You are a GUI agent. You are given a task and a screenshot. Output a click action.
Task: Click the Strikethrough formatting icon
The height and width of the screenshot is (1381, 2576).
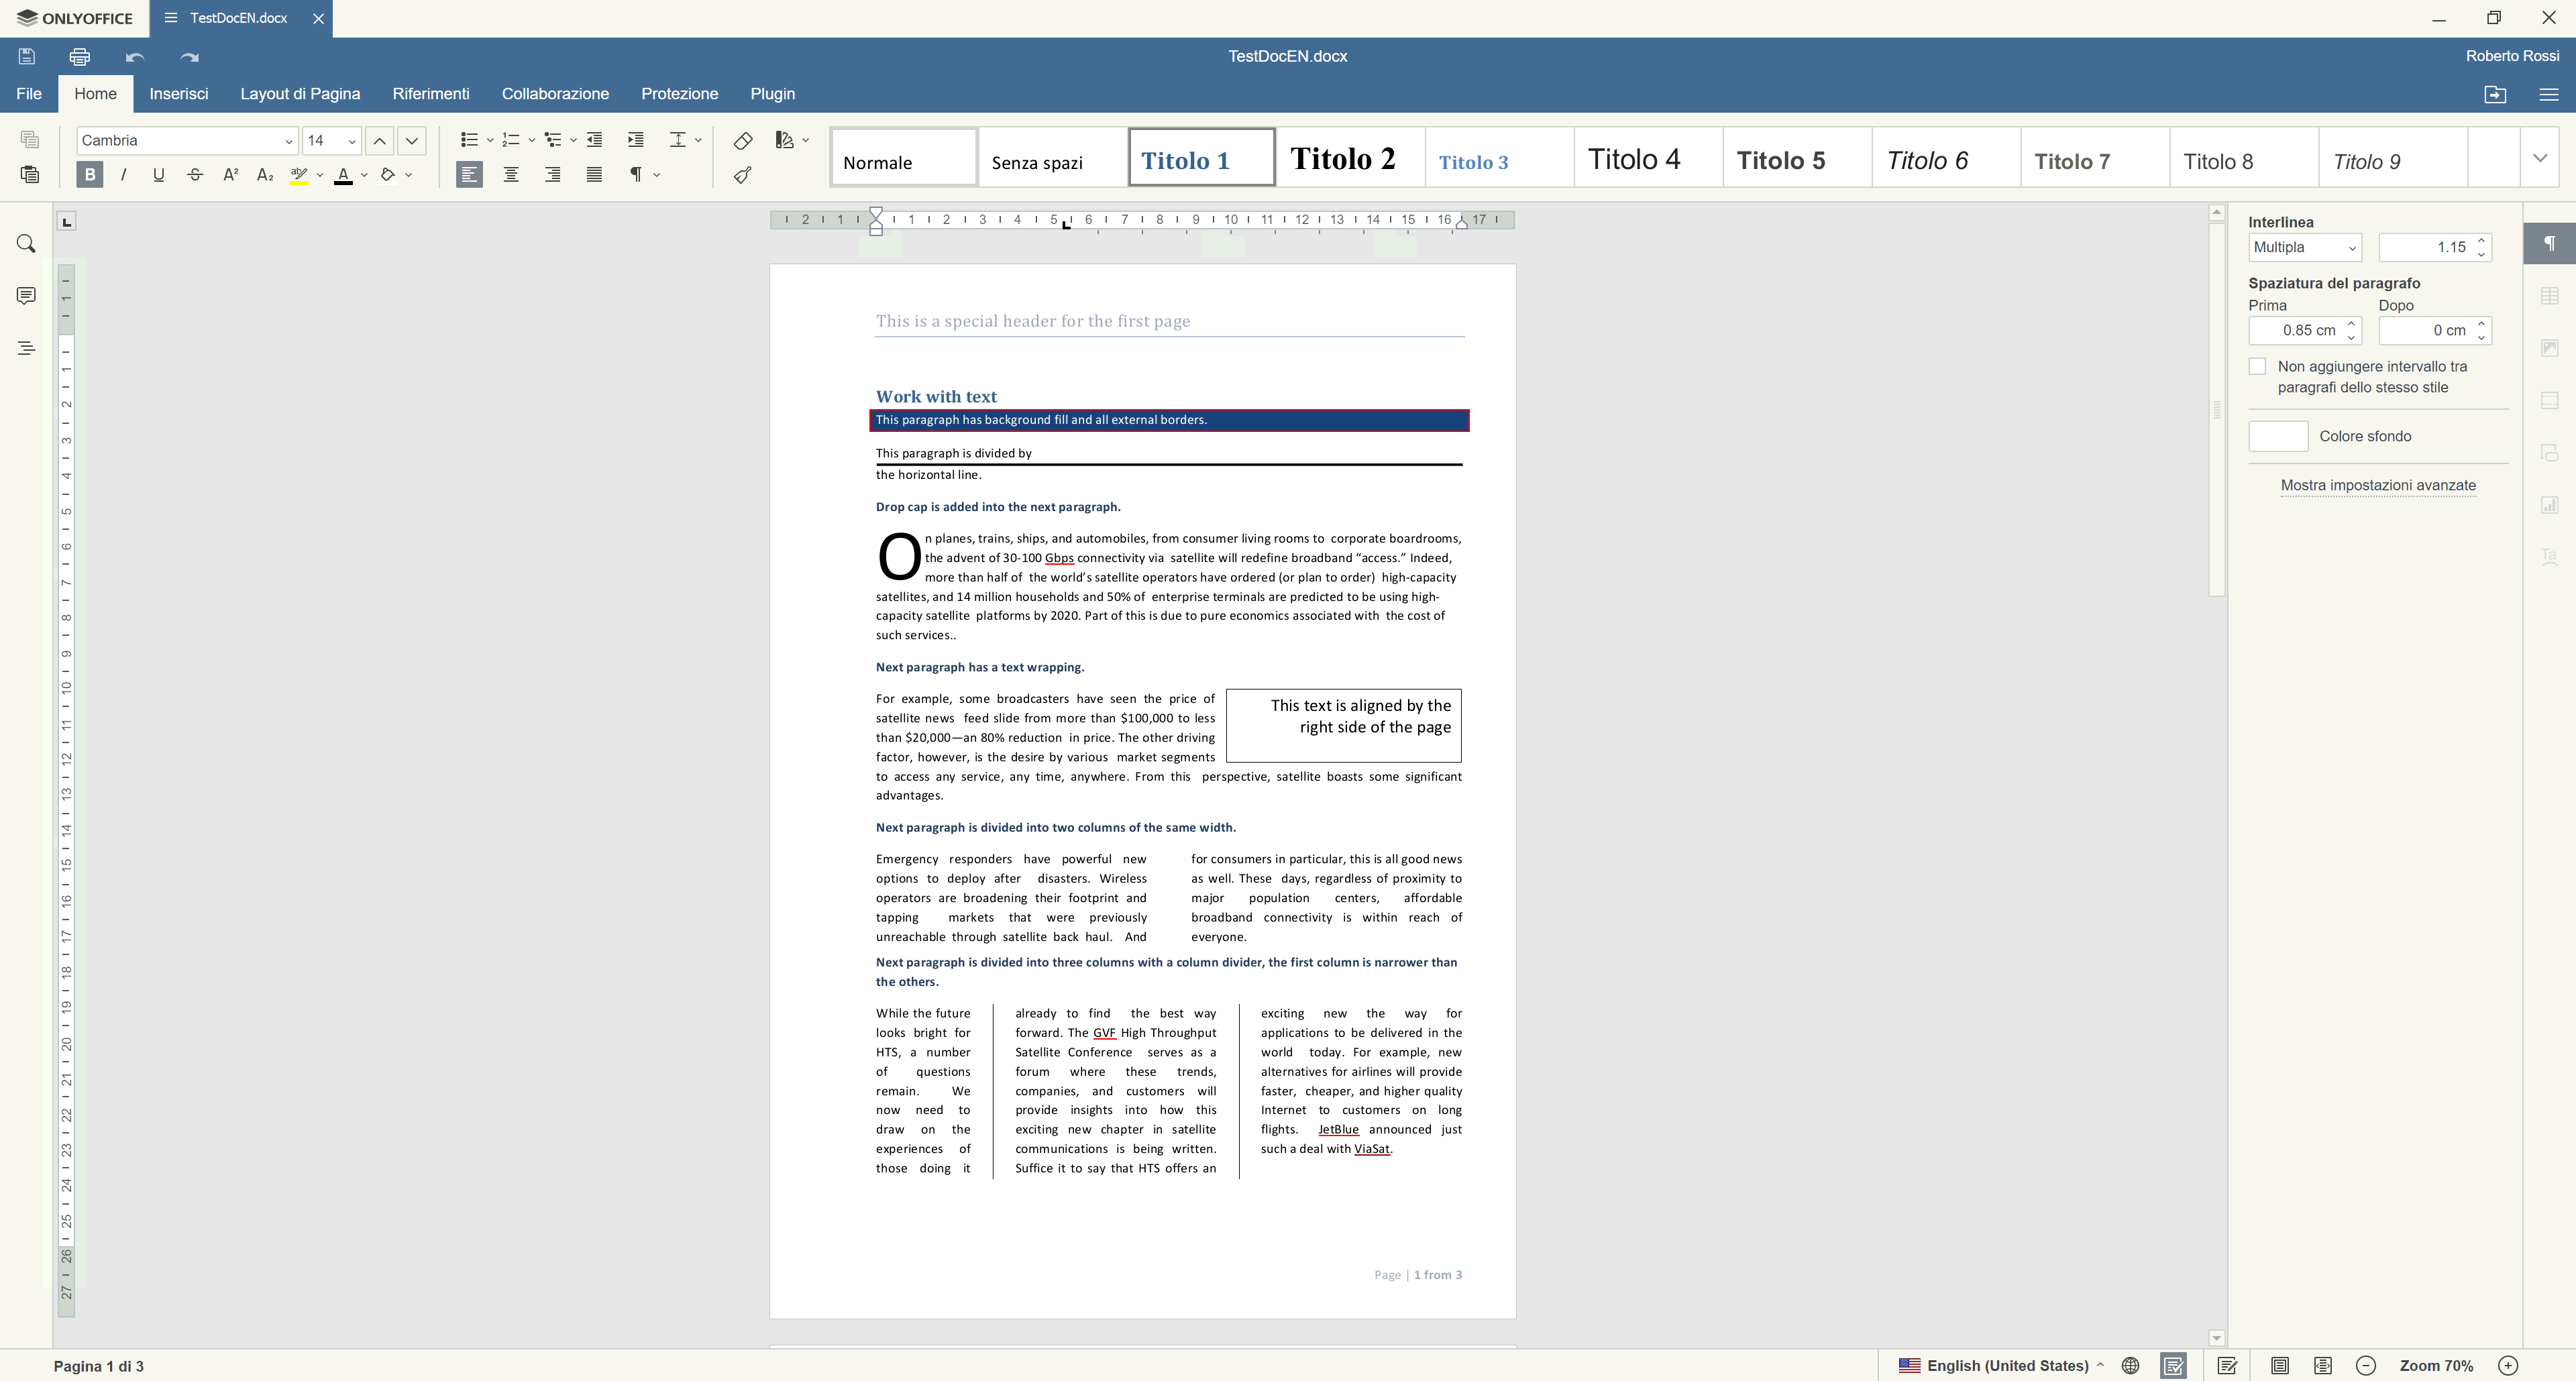click(x=195, y=175)
